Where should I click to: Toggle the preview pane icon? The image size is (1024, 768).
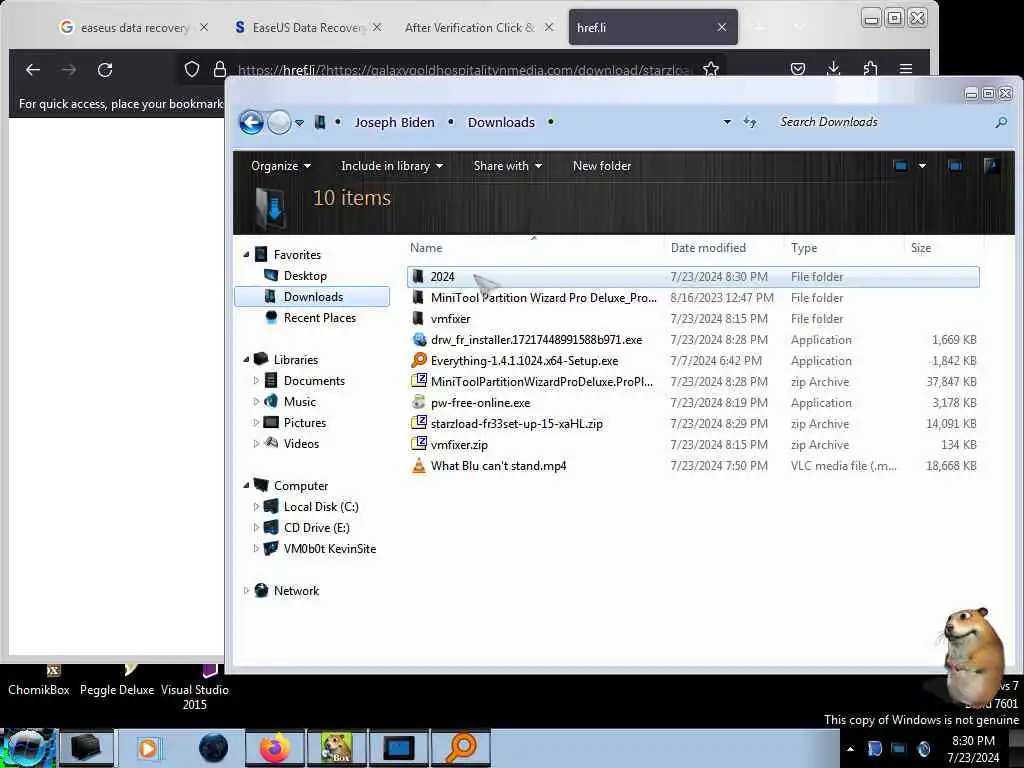tap(955, 166)
